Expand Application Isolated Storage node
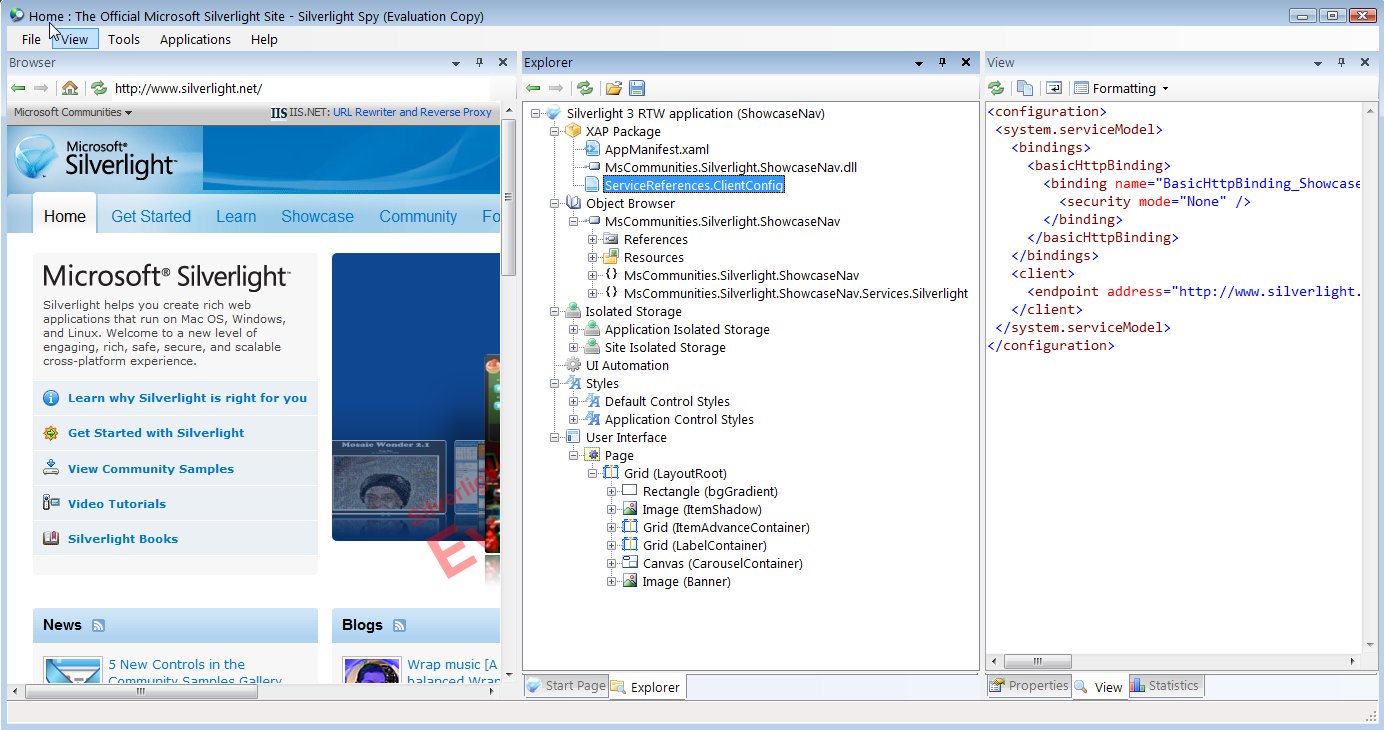Screen dimensions: 1384x730 tap(574, 329)
